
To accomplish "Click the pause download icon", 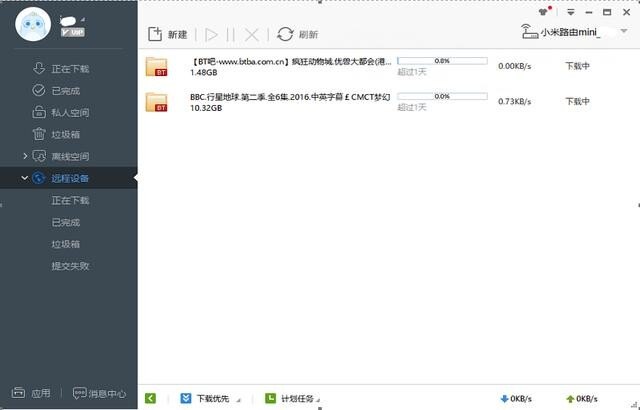I will 231,34.
